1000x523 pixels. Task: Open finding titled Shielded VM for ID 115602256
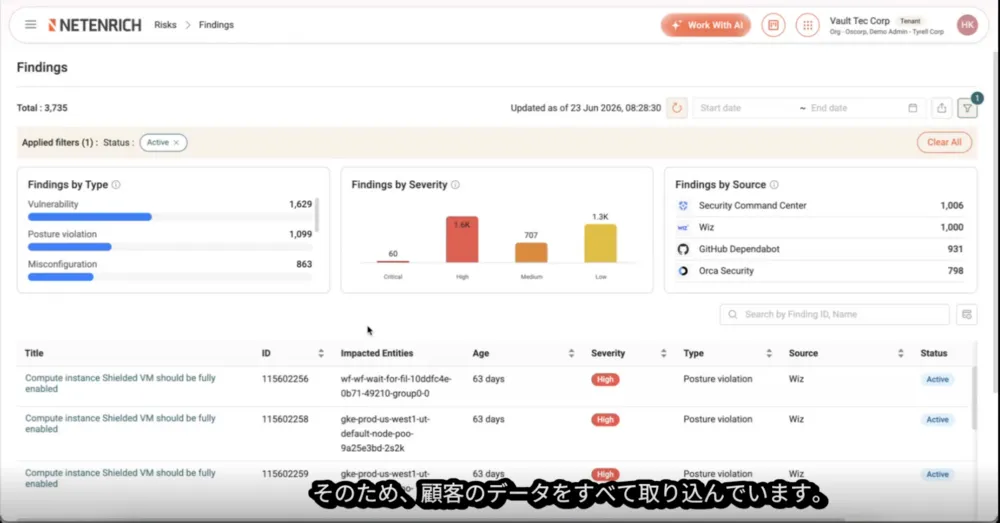tap(120, 383)
